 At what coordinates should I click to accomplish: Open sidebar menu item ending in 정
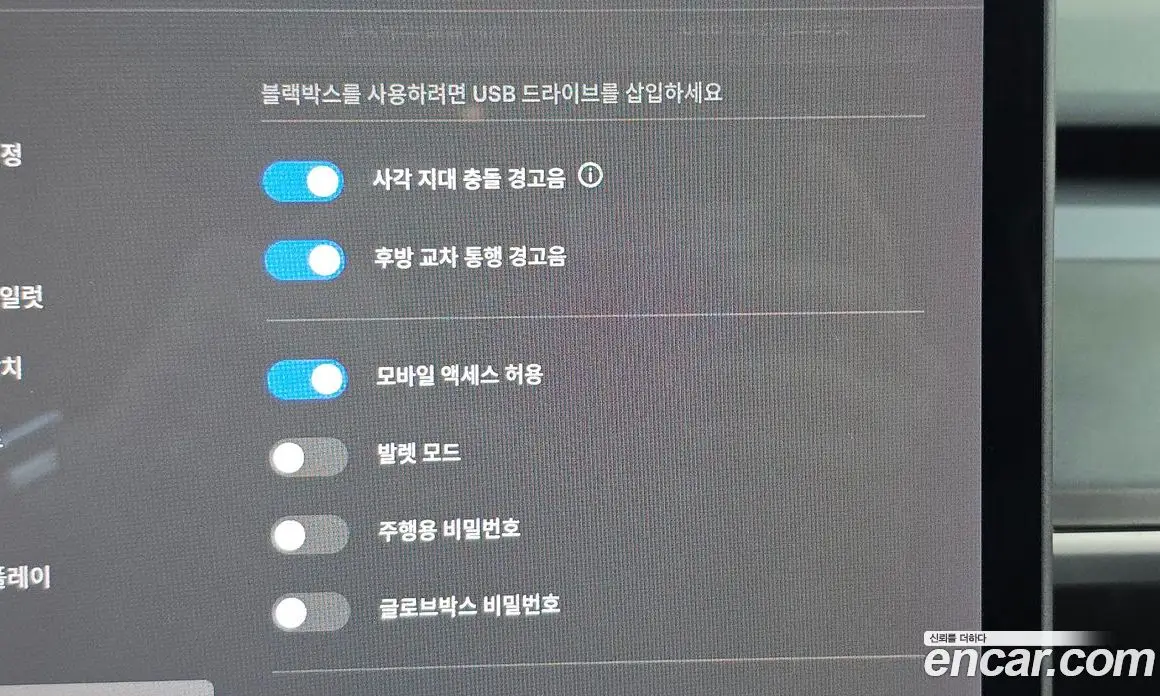pyautogui.click(x=11, y=155)
